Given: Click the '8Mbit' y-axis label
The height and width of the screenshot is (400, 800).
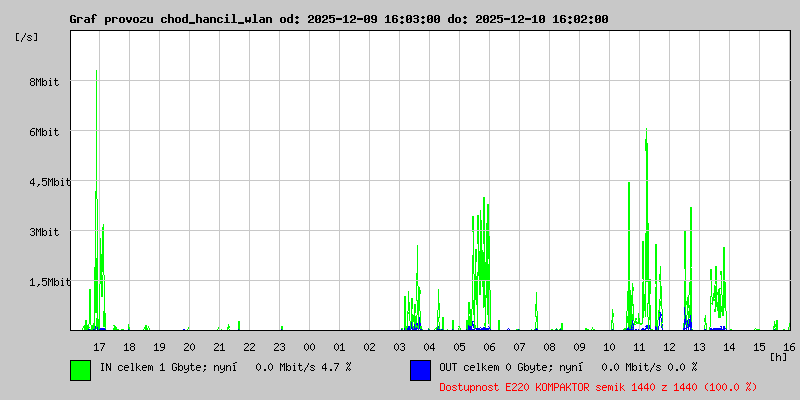Looking at the screenshot, I should (44, 82).
